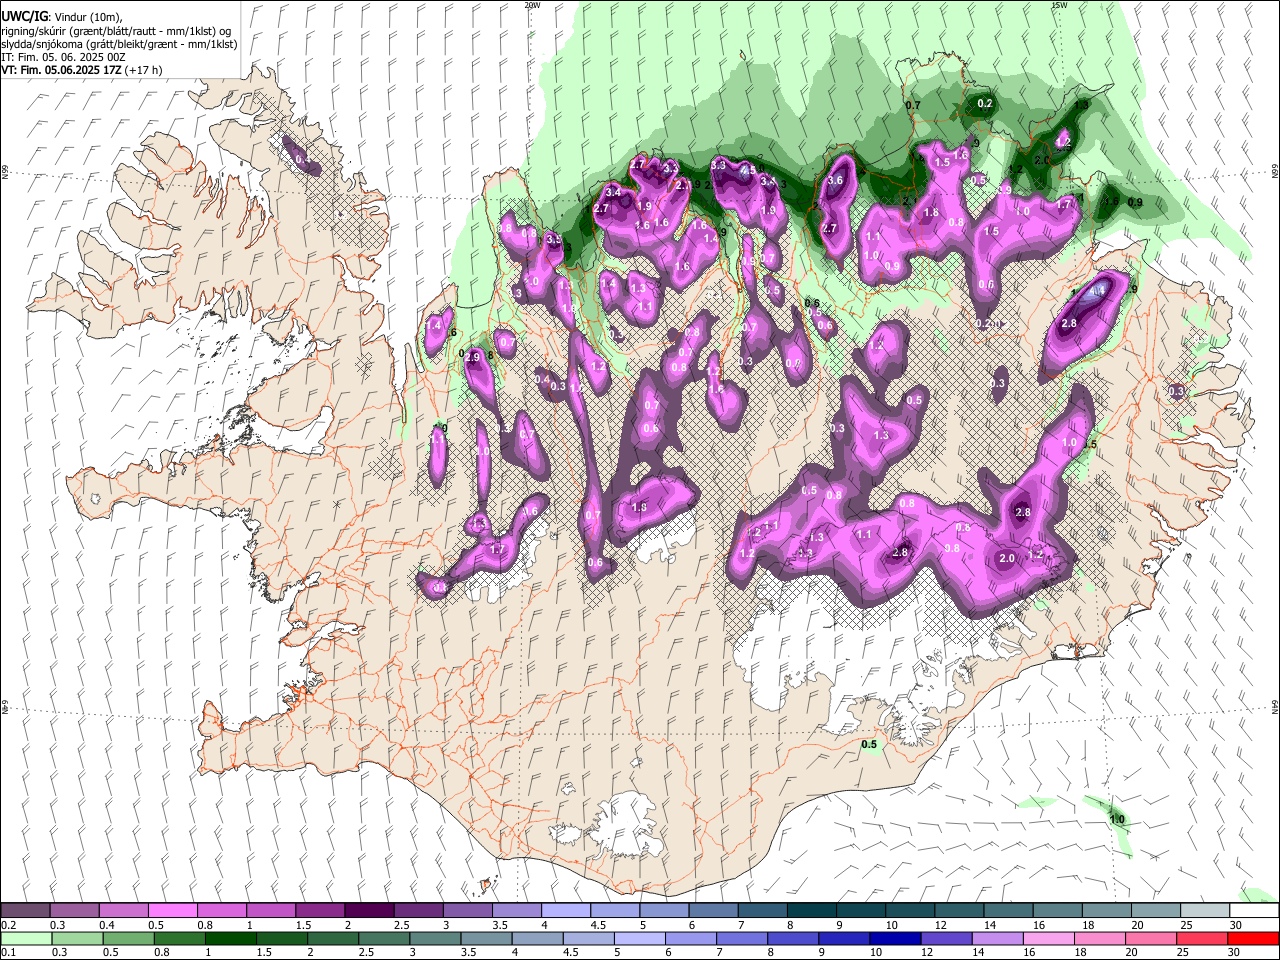Click the black '0.5' rain value on the south coast
This screenshot has height=960, width=1280.
coord(869,744)
